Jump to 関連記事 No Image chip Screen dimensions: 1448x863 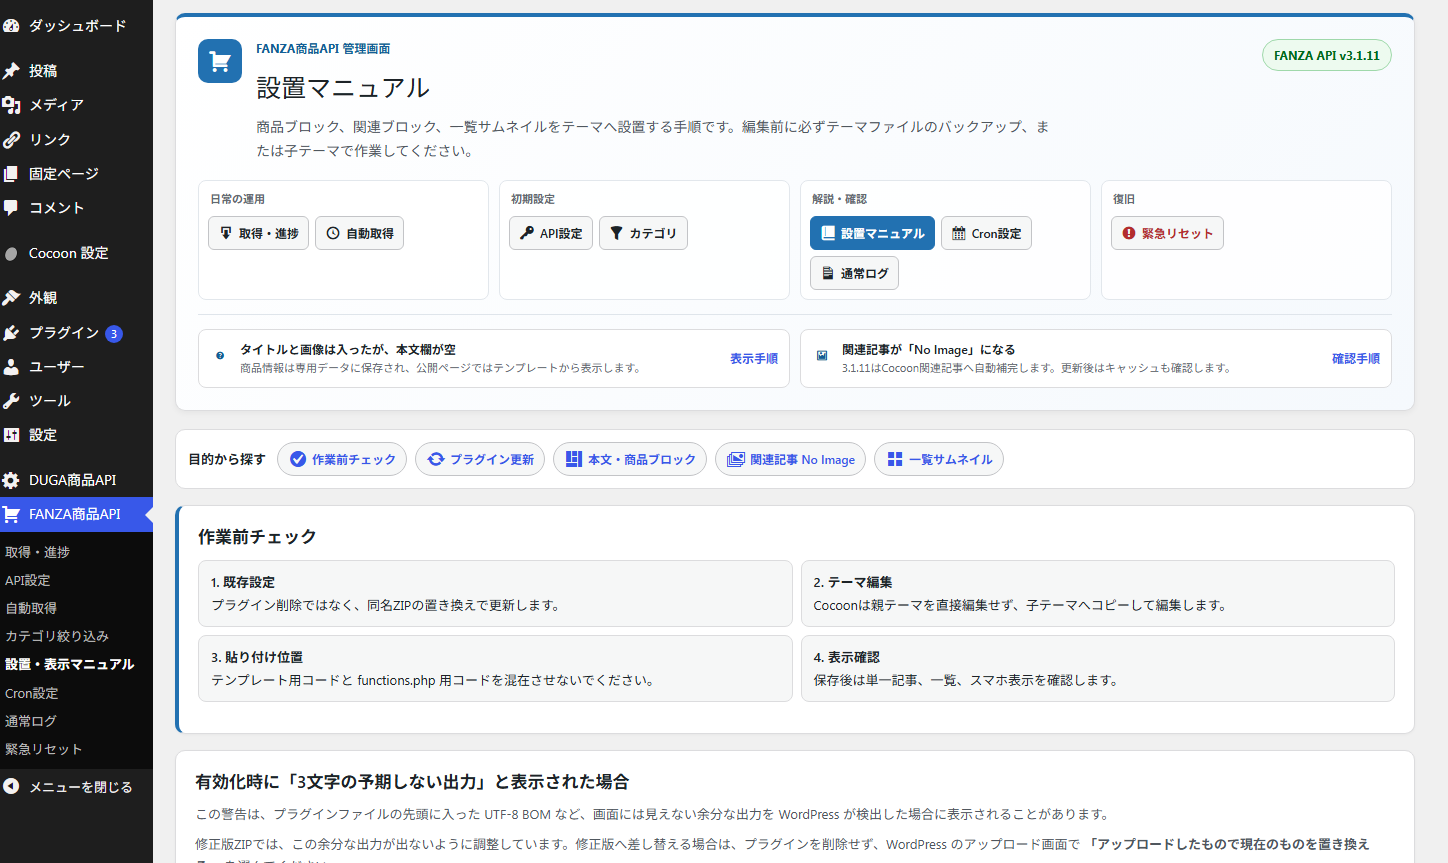click(790, 459)
